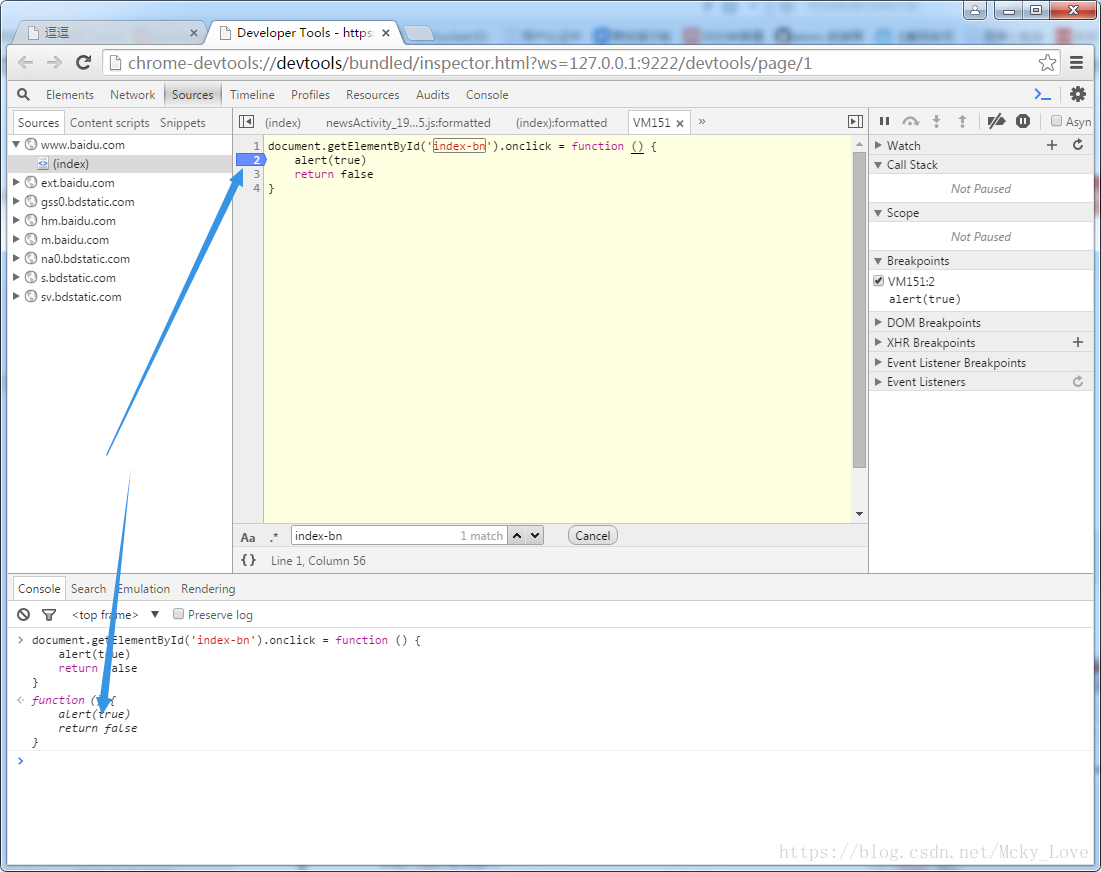Hide the navigator sidebar icon

pos(246,122)
